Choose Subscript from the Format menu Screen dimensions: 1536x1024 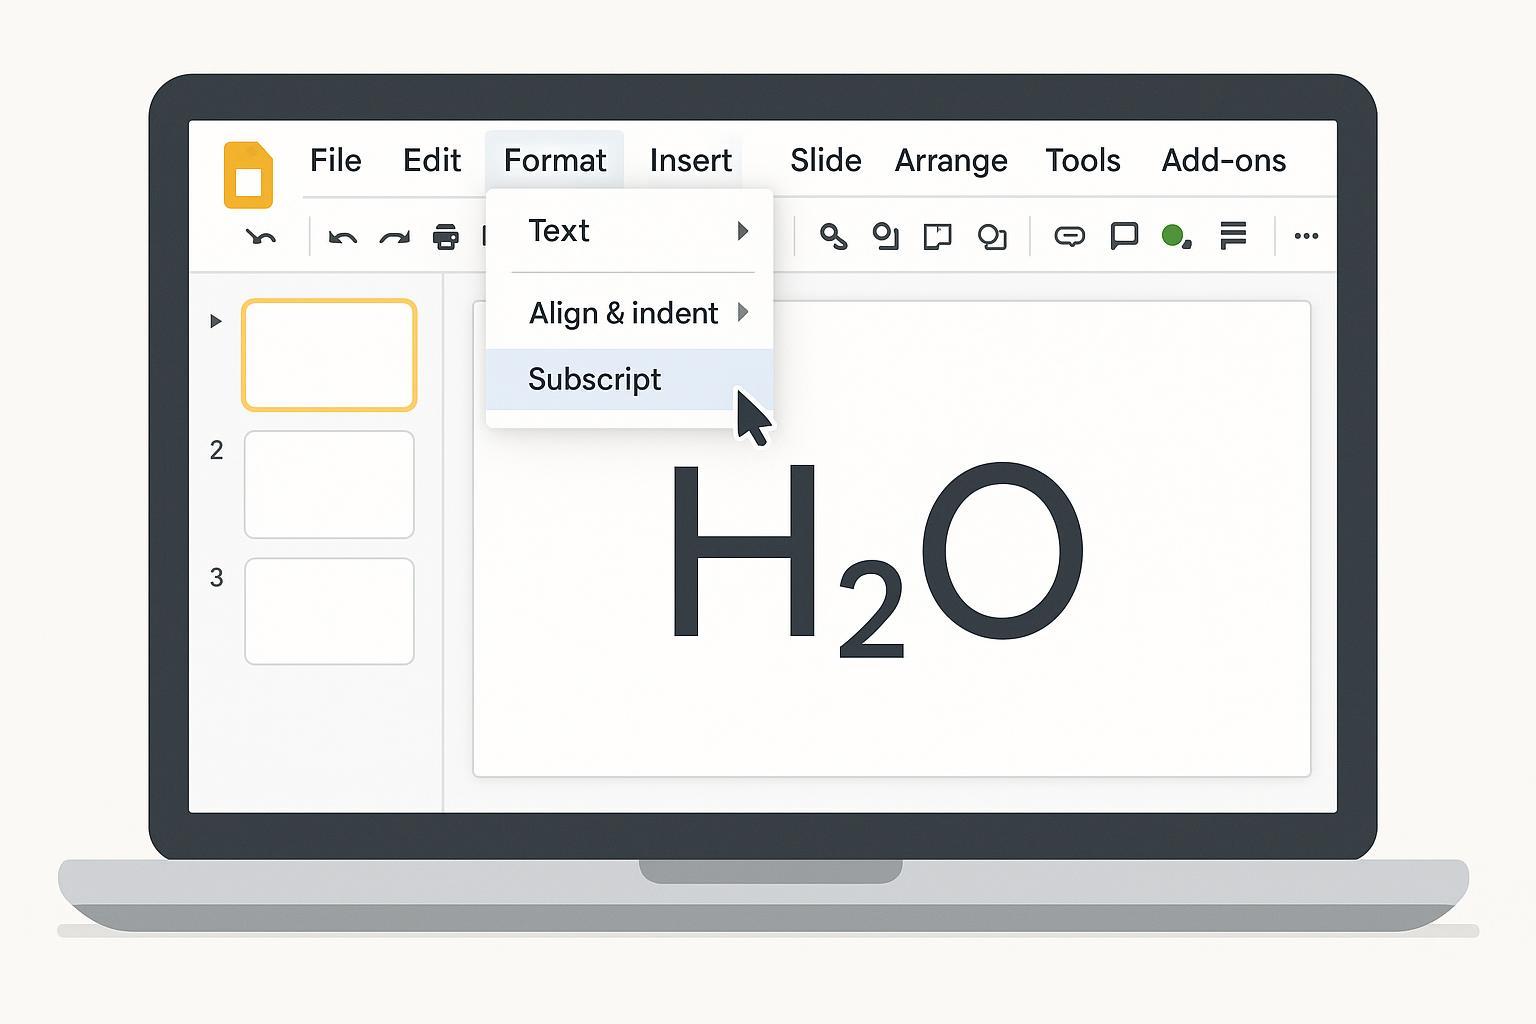point(595,380)
